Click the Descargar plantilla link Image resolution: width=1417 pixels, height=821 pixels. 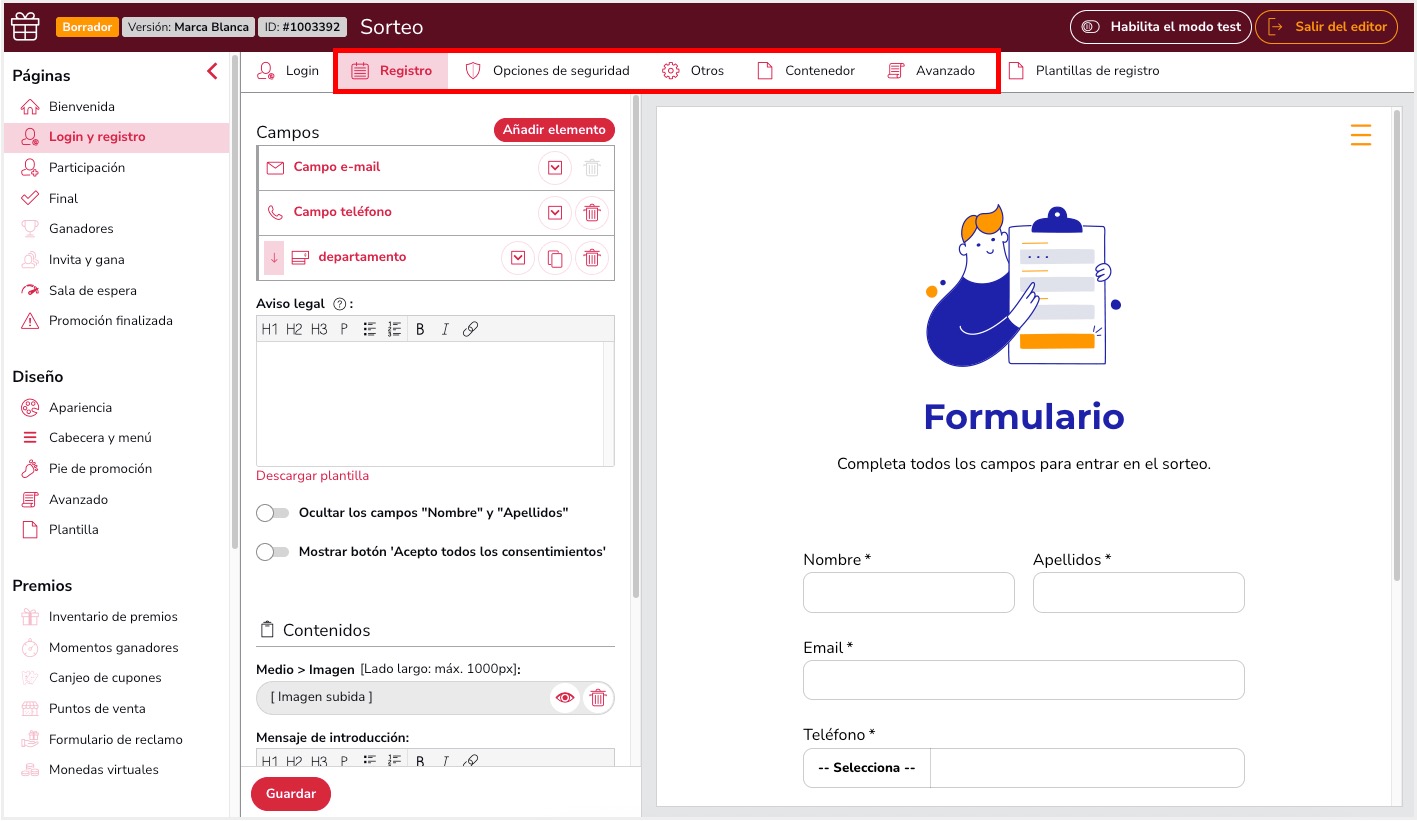click(312, 477)
